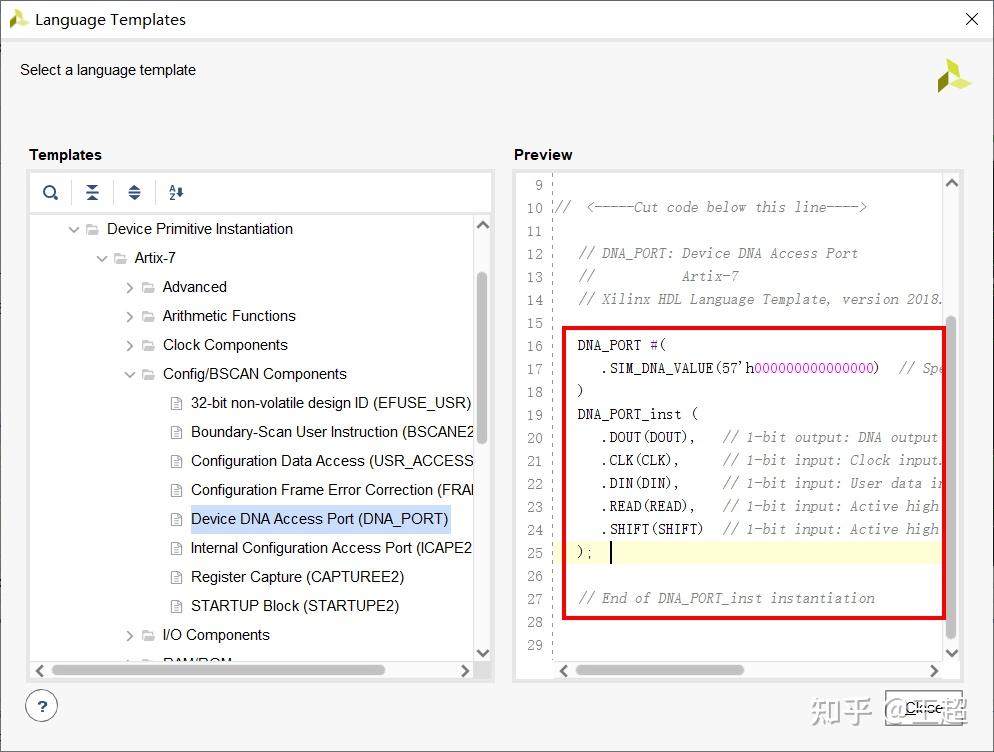Open help with the question mark button

42,706
